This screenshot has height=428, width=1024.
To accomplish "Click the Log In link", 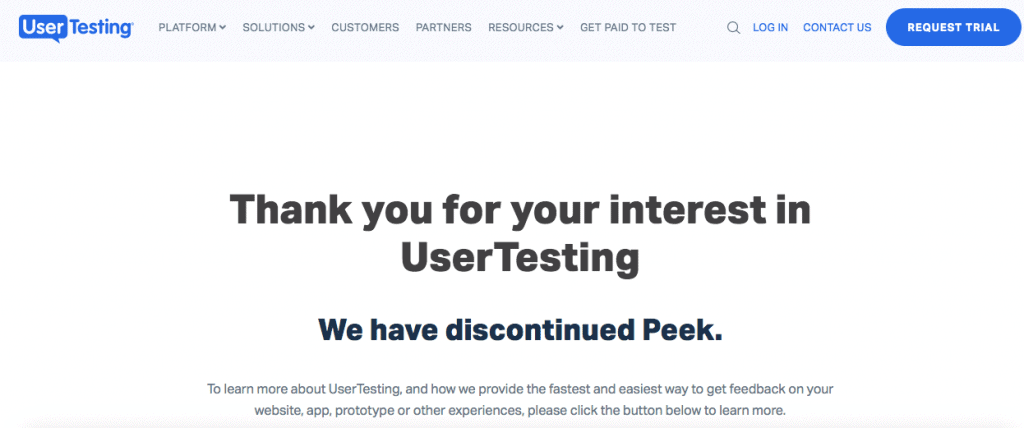I will pyautogui.click(x=770, y=27).
